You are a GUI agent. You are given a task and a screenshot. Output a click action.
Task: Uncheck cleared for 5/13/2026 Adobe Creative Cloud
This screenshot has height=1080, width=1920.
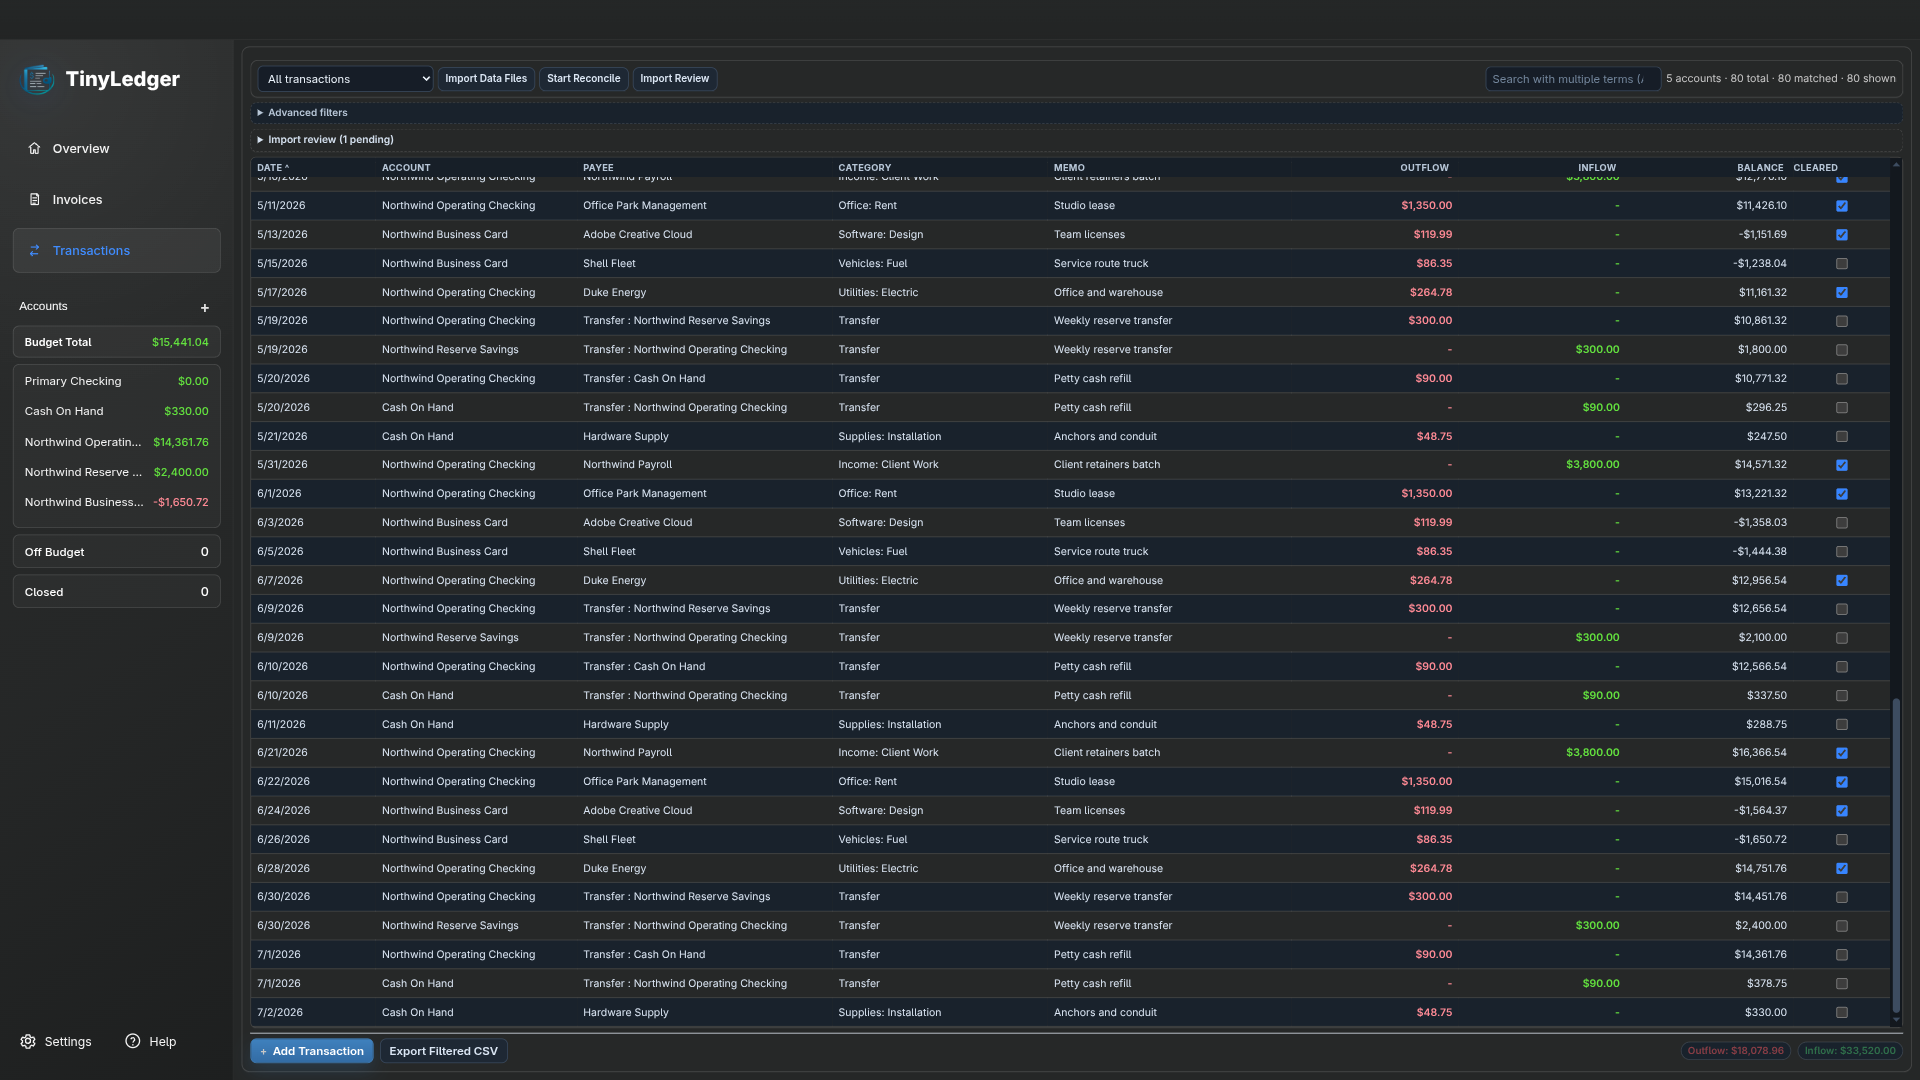1841,235
